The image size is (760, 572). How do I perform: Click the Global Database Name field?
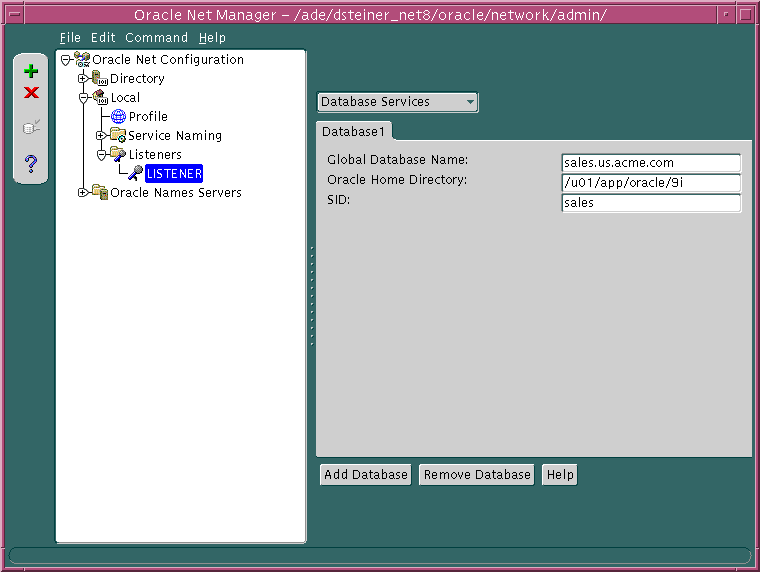click(x=651, y=163)
